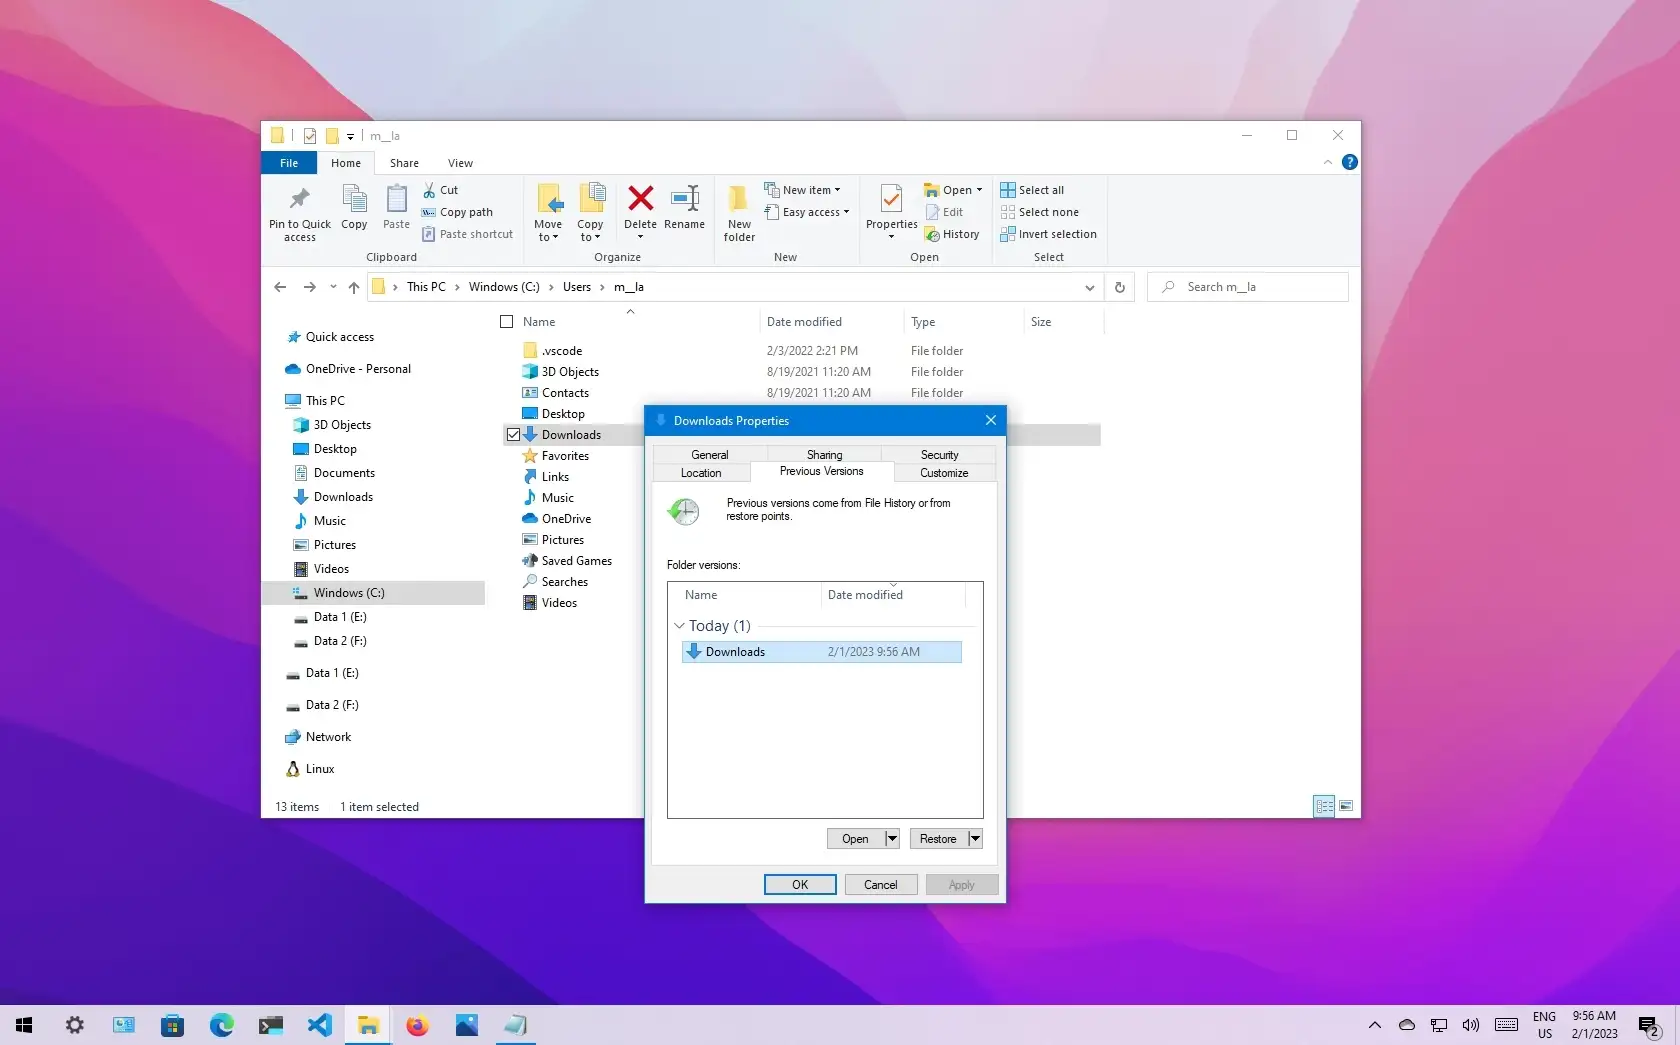Select the Saved Games folder
1680x1045 pixels.
click(576, 561)
